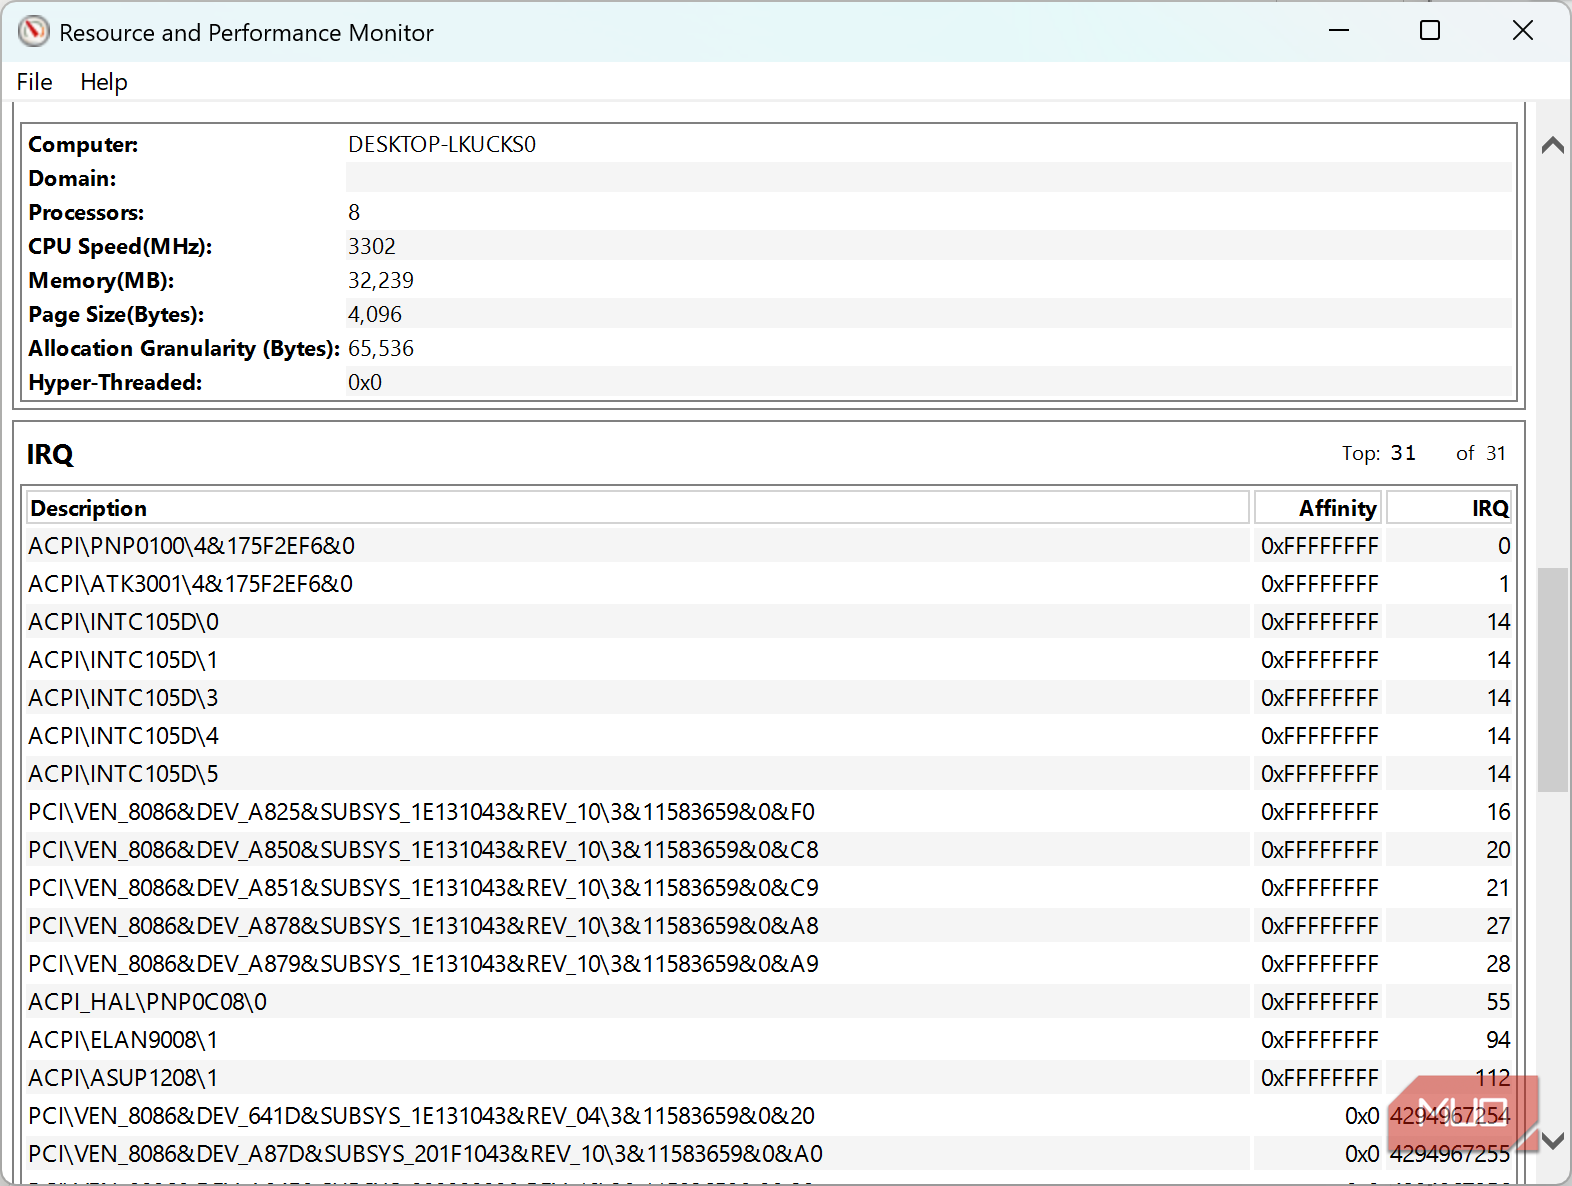Minimize the Resource and Performance Monitor window
This screenshot has height=1186, width=1572.
1339,31
